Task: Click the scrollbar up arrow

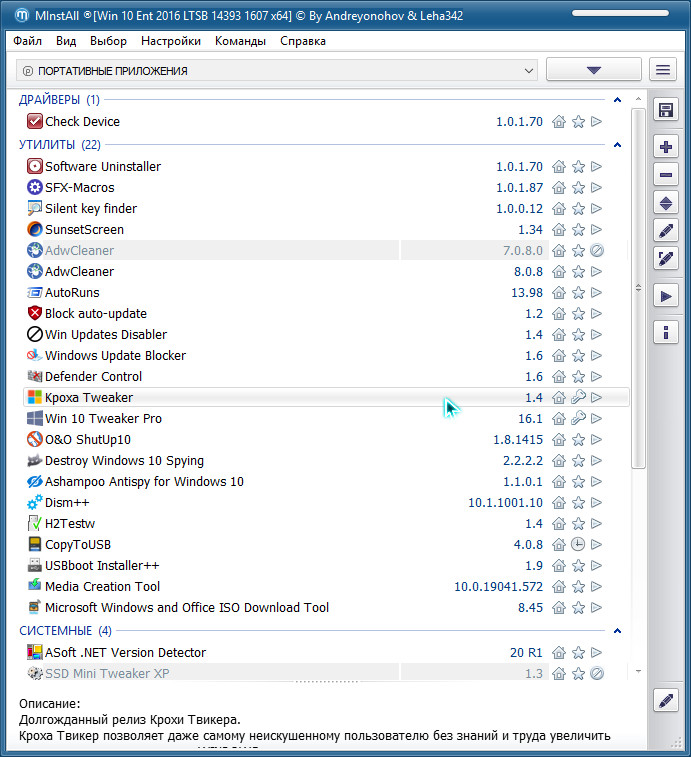Action: (x=638, y=99)
